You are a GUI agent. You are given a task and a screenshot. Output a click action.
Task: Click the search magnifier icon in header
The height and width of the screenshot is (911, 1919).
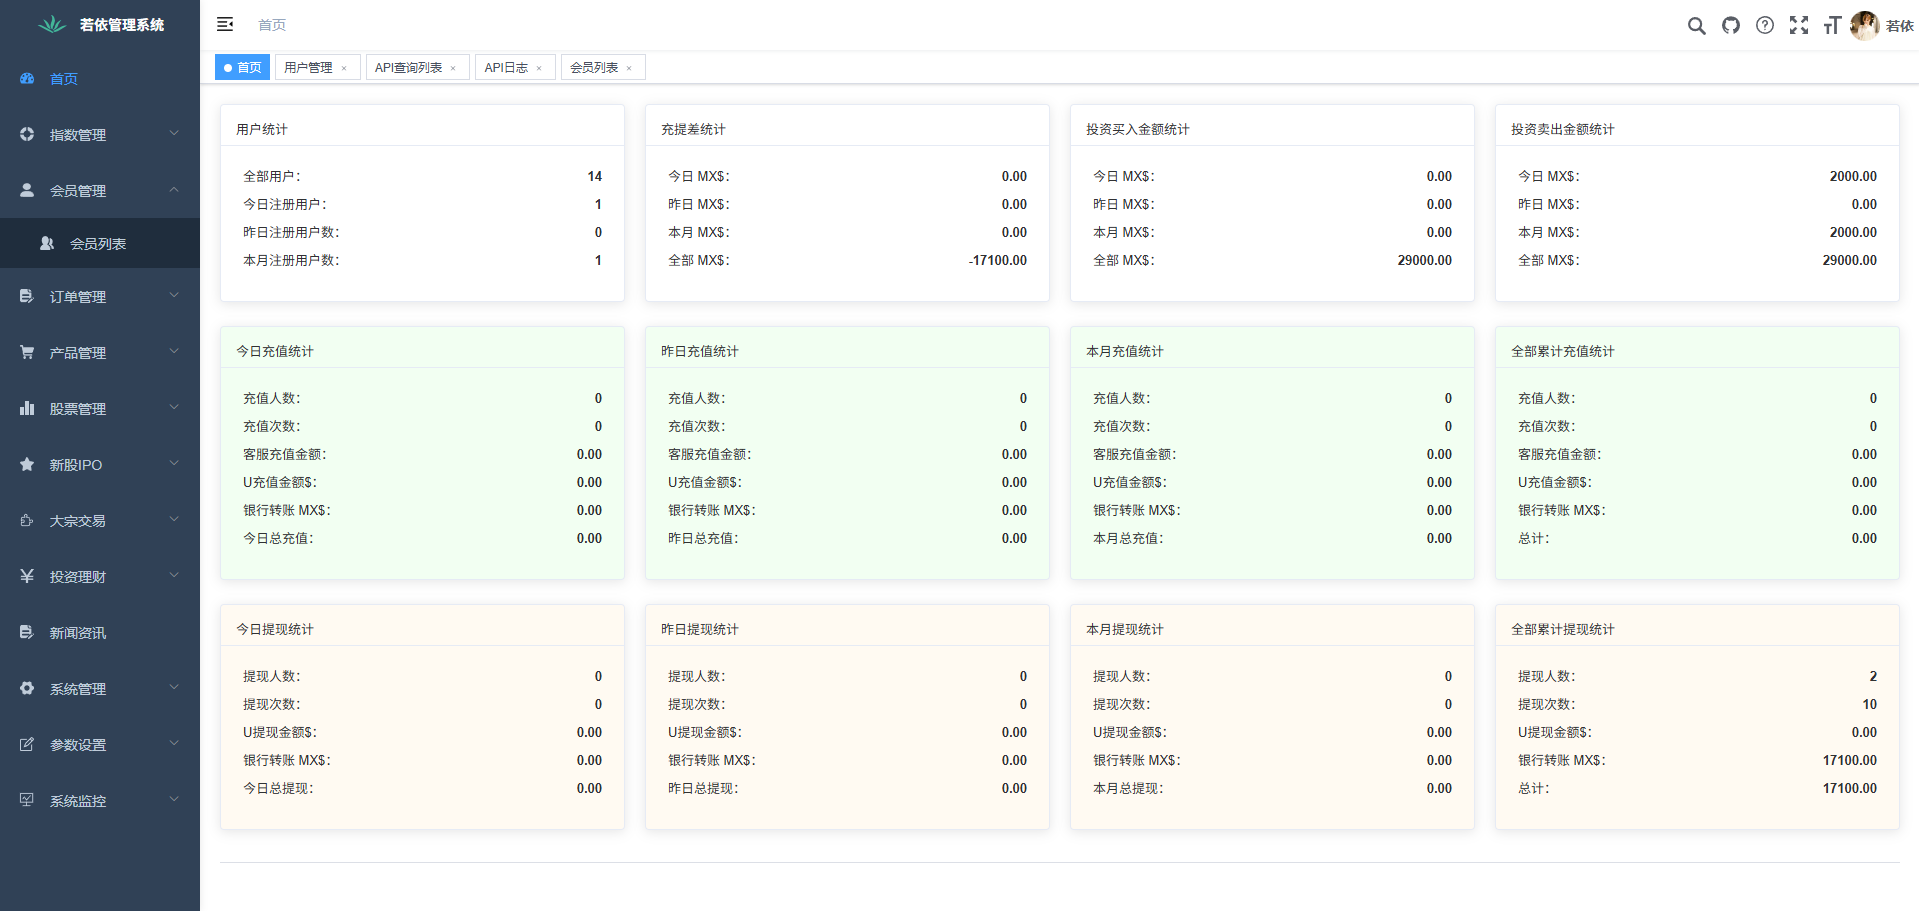click(x=1696, y=26)
